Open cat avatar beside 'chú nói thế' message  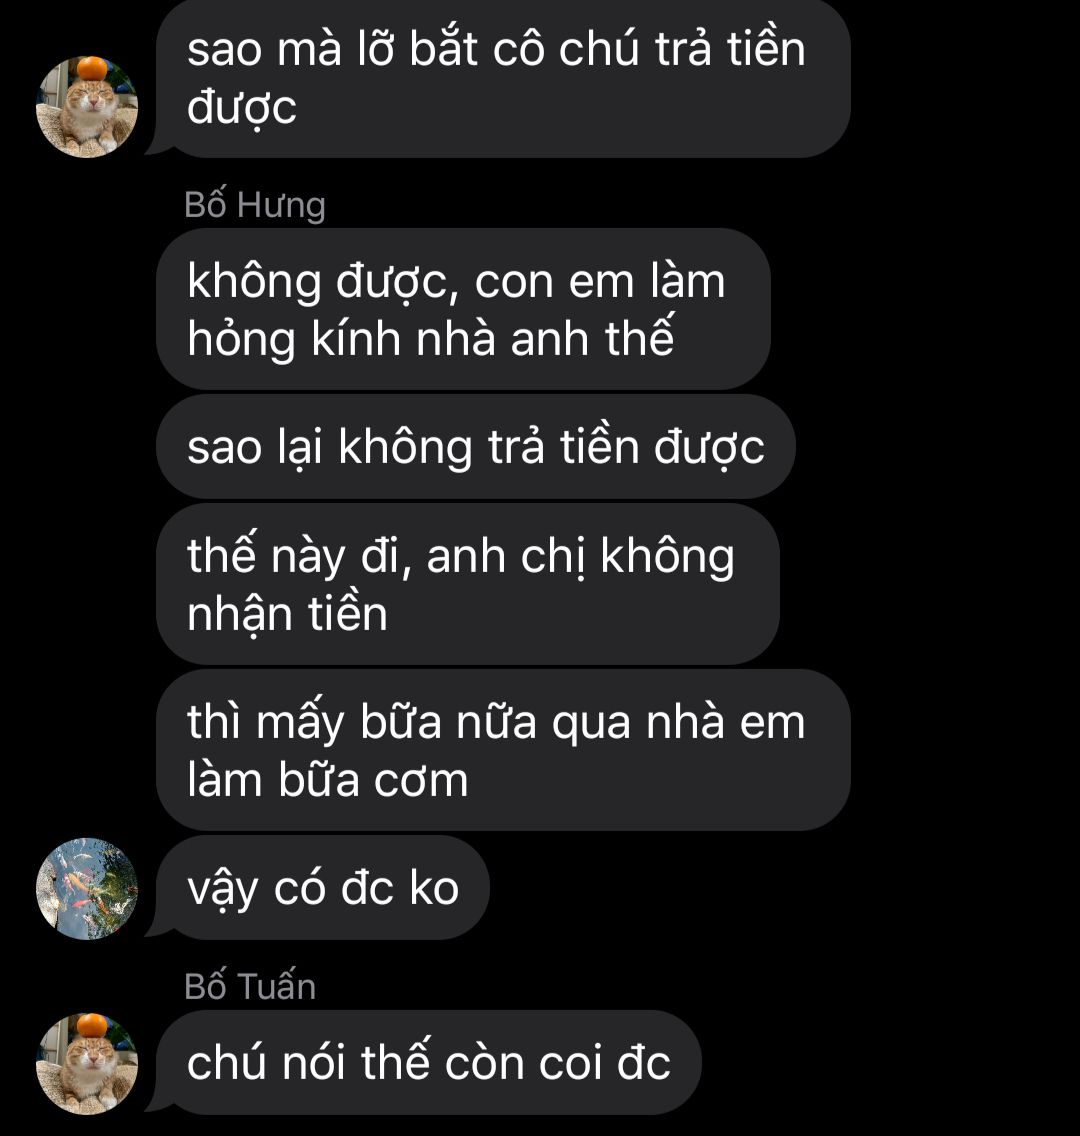click(x=87, y=1064)
